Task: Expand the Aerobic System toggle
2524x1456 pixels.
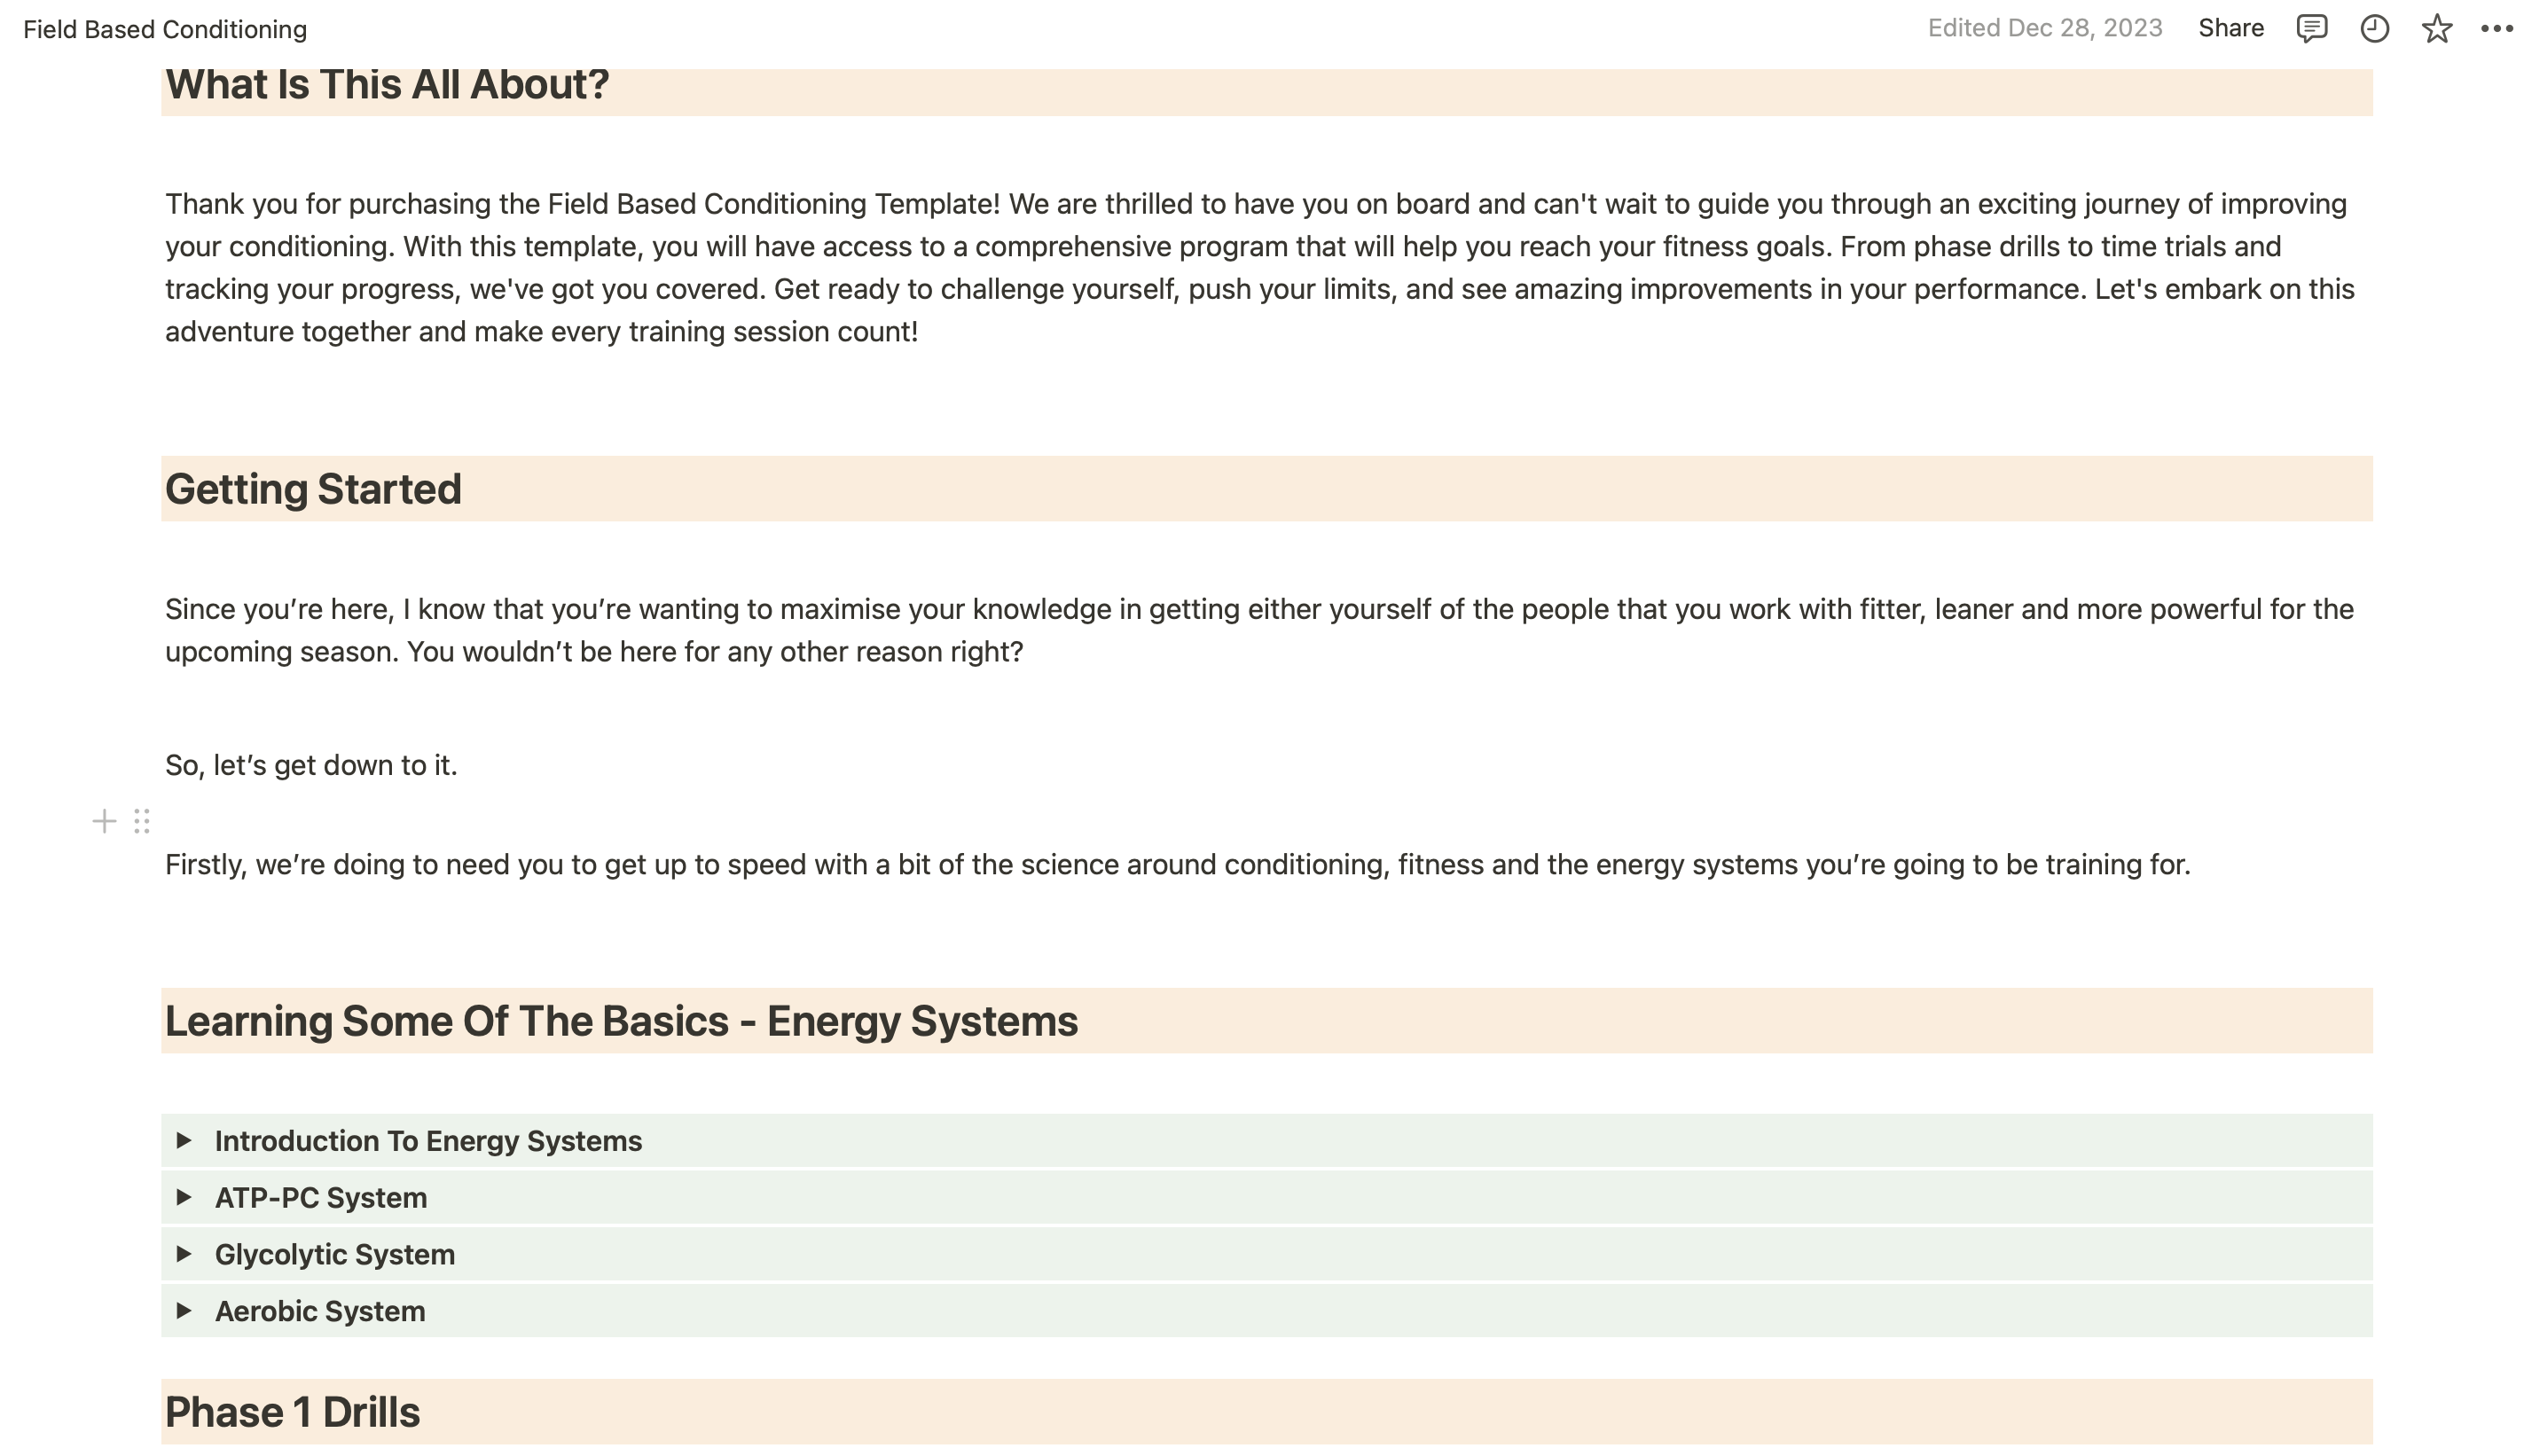Action: pyautogui.click(x=184, y=1310)
